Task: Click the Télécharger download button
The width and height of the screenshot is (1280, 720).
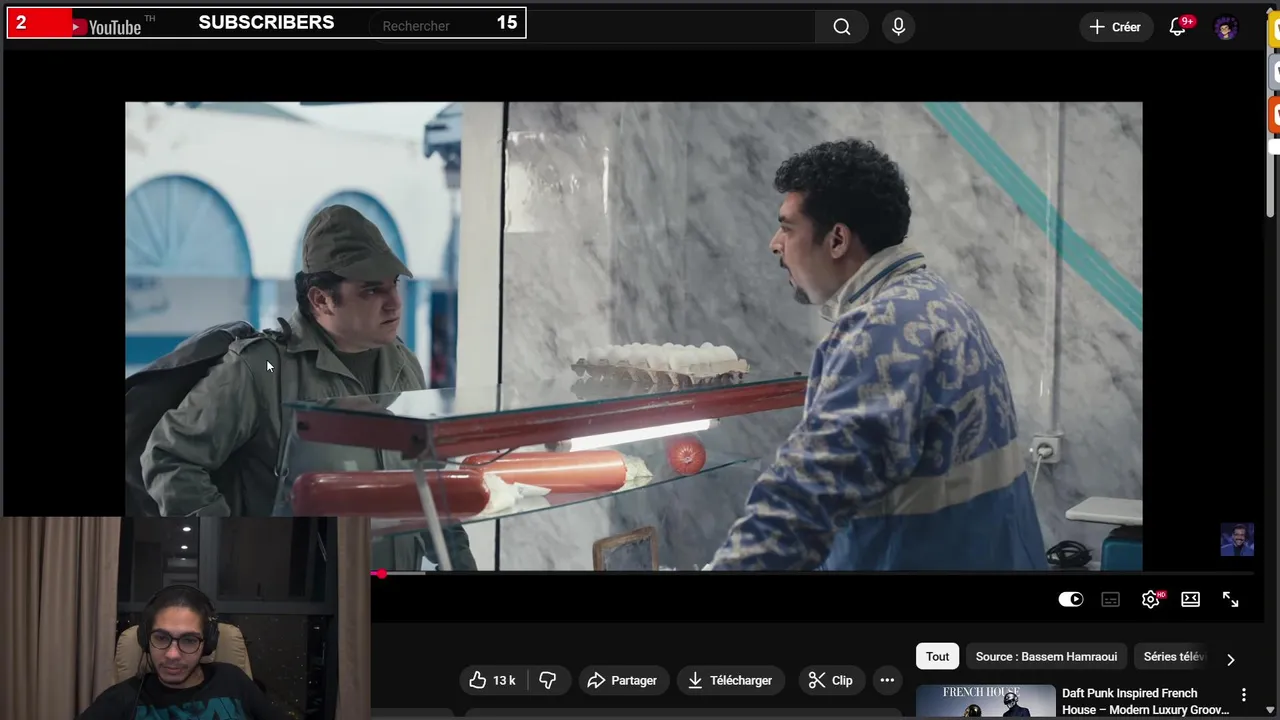Action: pyautogui.click(x=731, y=680)
